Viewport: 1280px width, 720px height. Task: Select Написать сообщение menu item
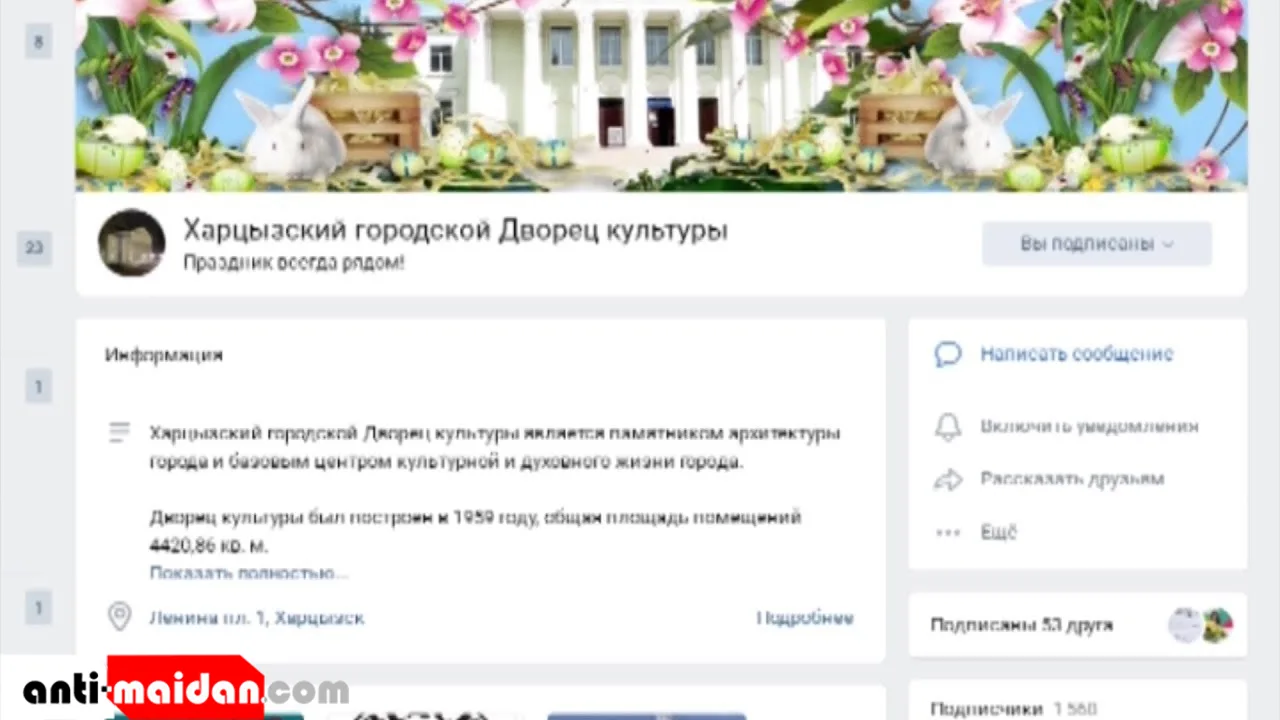1076,354
